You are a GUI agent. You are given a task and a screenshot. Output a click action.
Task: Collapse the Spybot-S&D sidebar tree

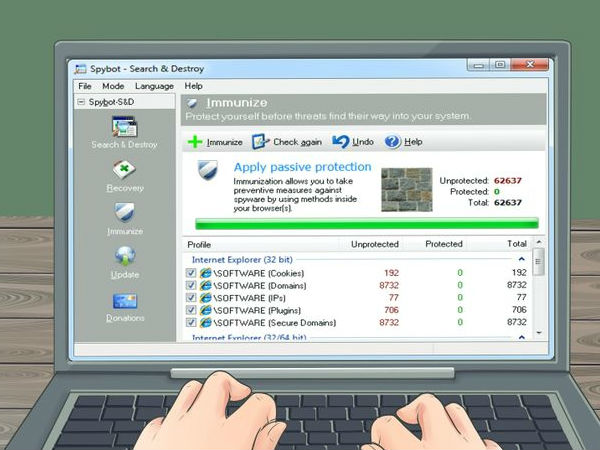point(81,102)
